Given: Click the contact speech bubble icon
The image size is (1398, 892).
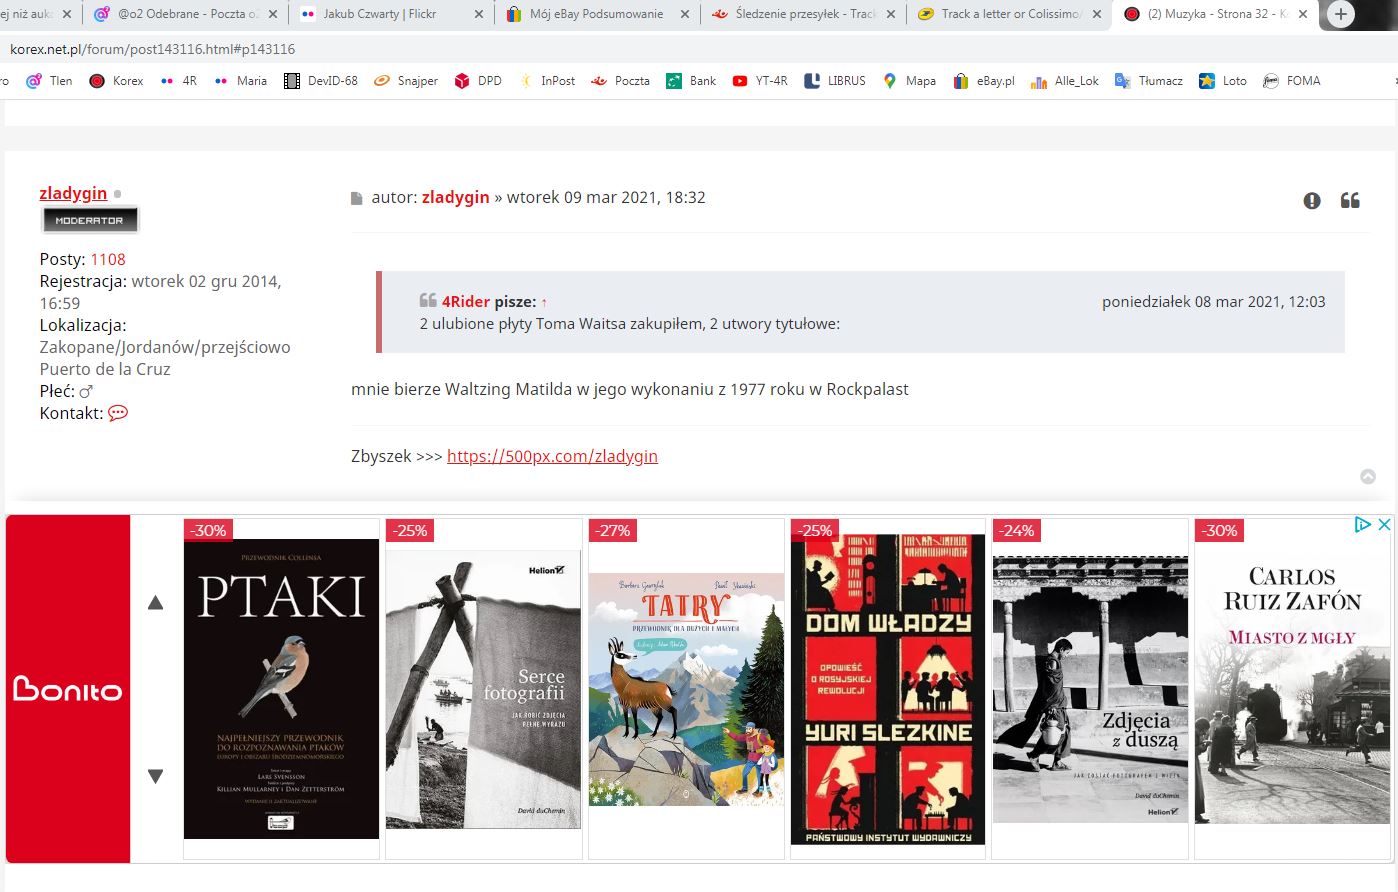Looking at the screenshot, I should 118,413.
